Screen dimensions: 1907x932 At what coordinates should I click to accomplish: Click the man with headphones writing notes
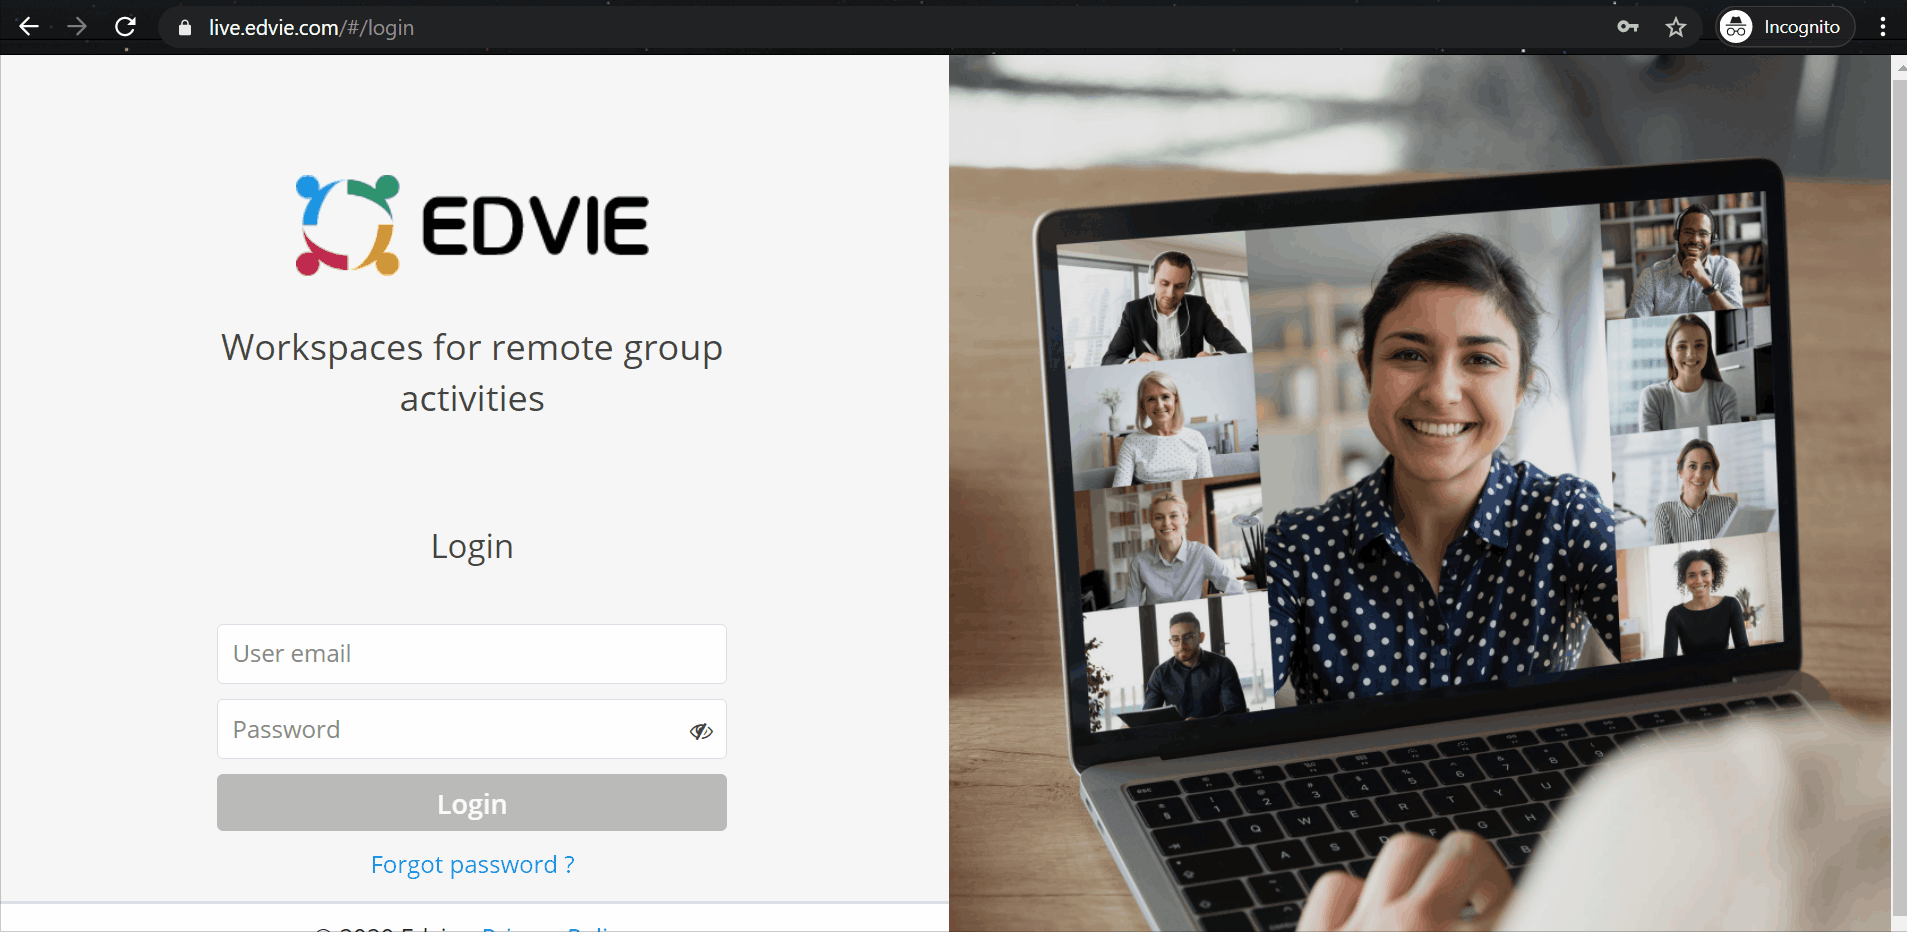click(1168, 310)
